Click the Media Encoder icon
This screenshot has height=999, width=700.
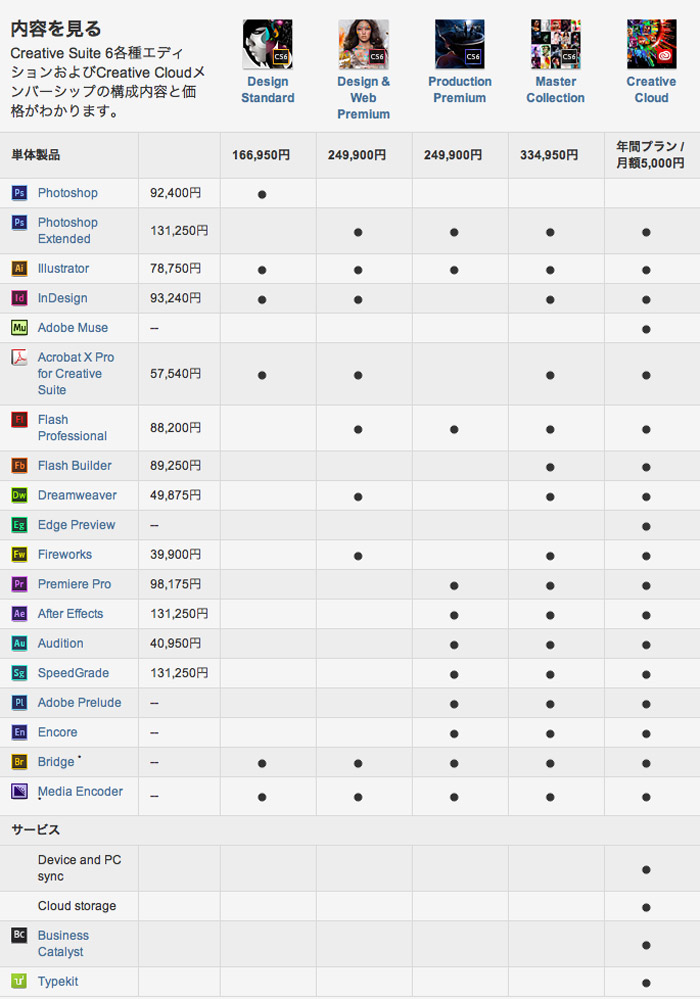pos(19,791)
